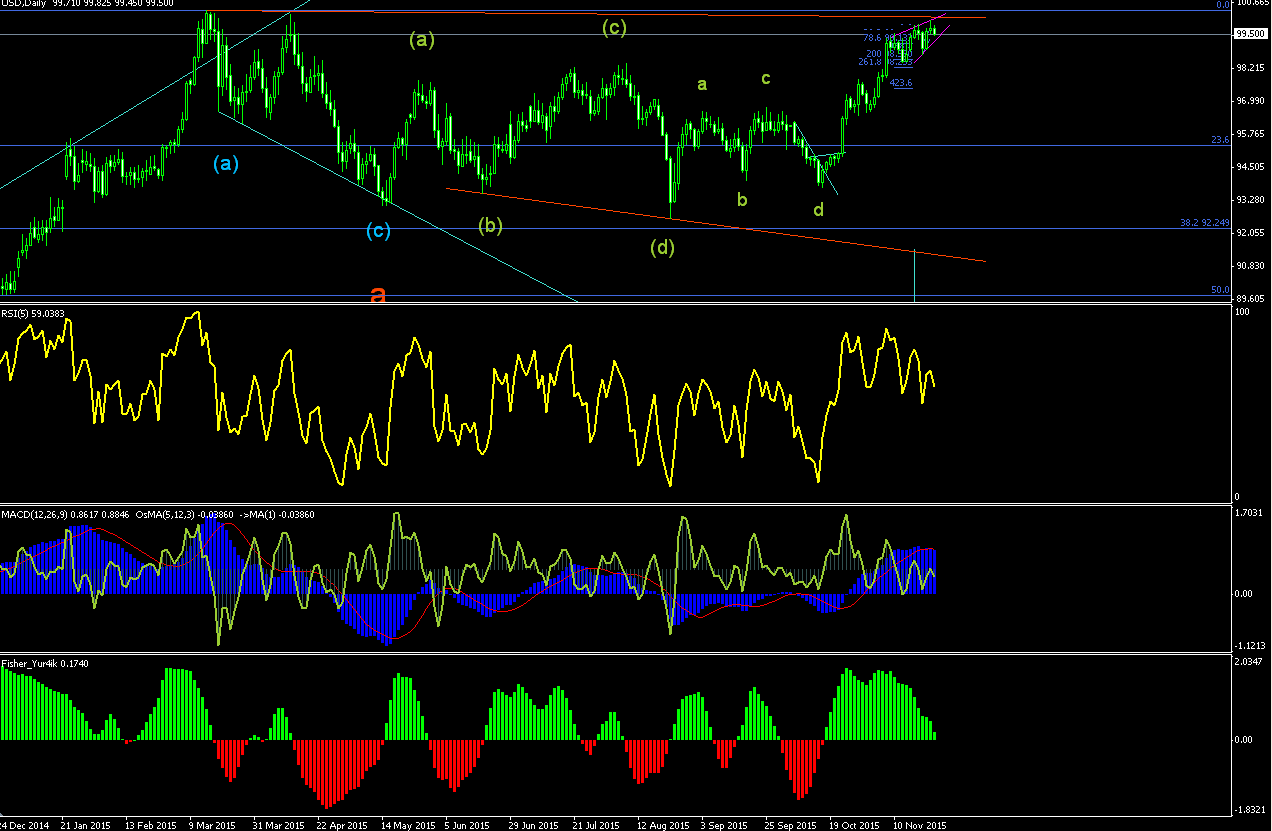Click the 90.830 price axis value
The width and height of the screenshot is (1272, 831).
pos(1251,266)
